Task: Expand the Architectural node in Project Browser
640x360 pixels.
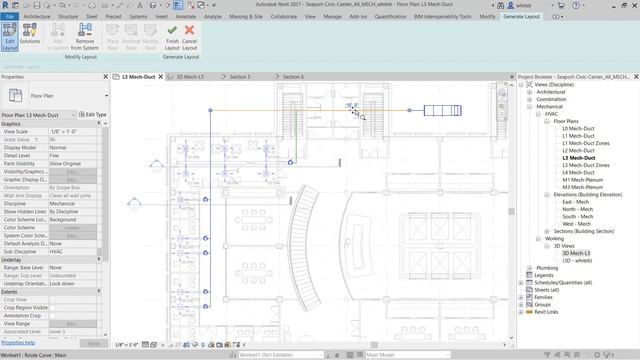Action: (529, 92)
